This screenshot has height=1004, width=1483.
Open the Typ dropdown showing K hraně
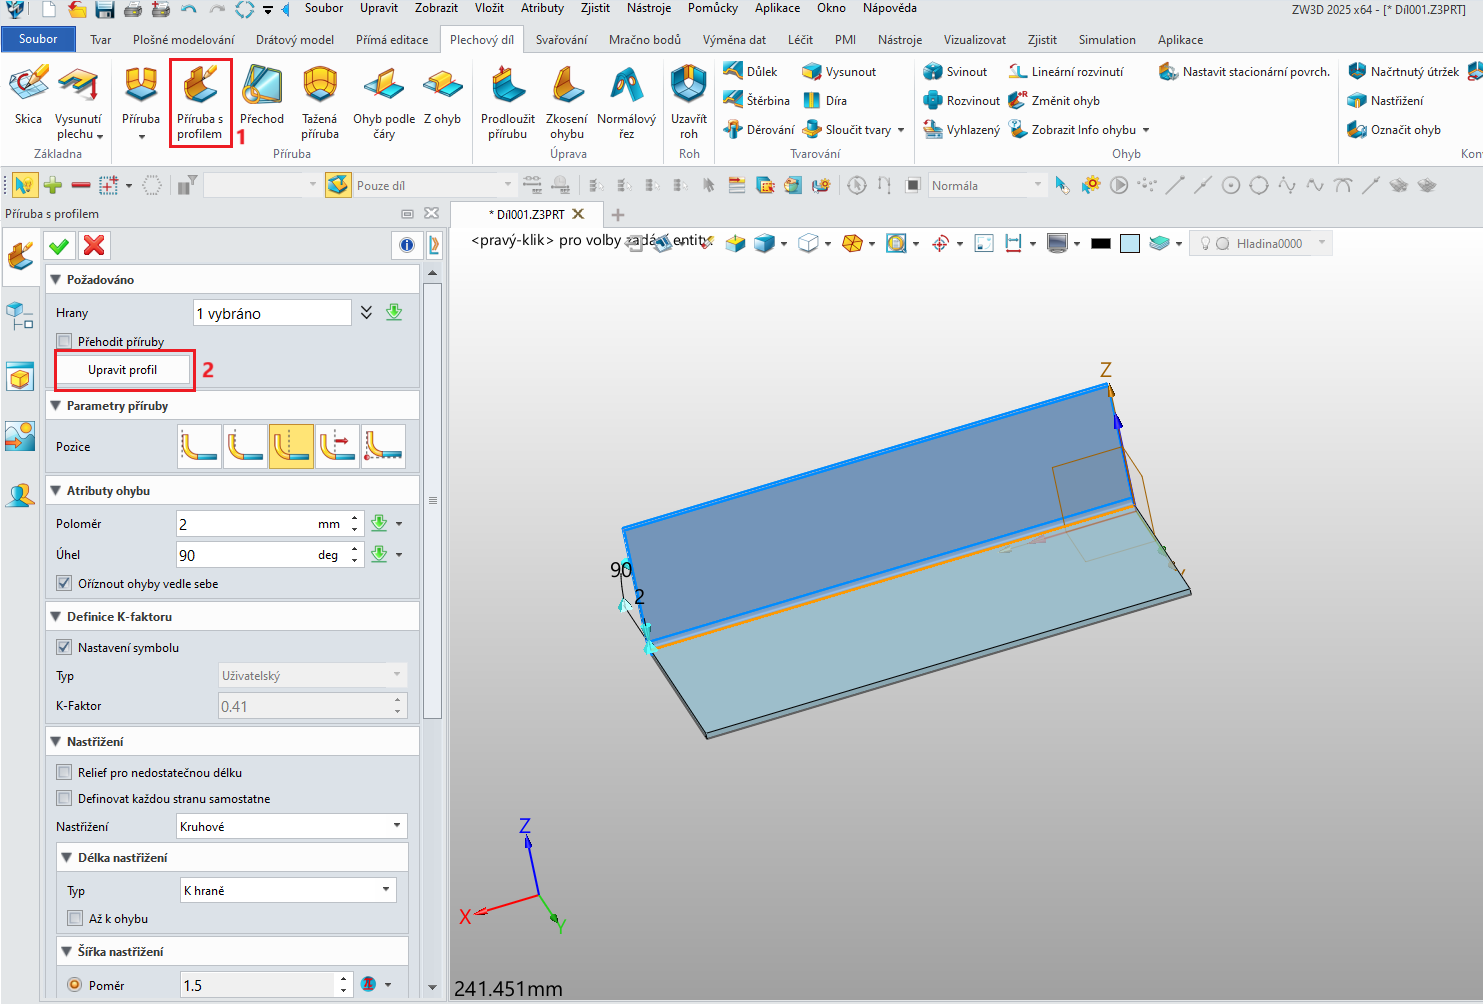[288, 890]
